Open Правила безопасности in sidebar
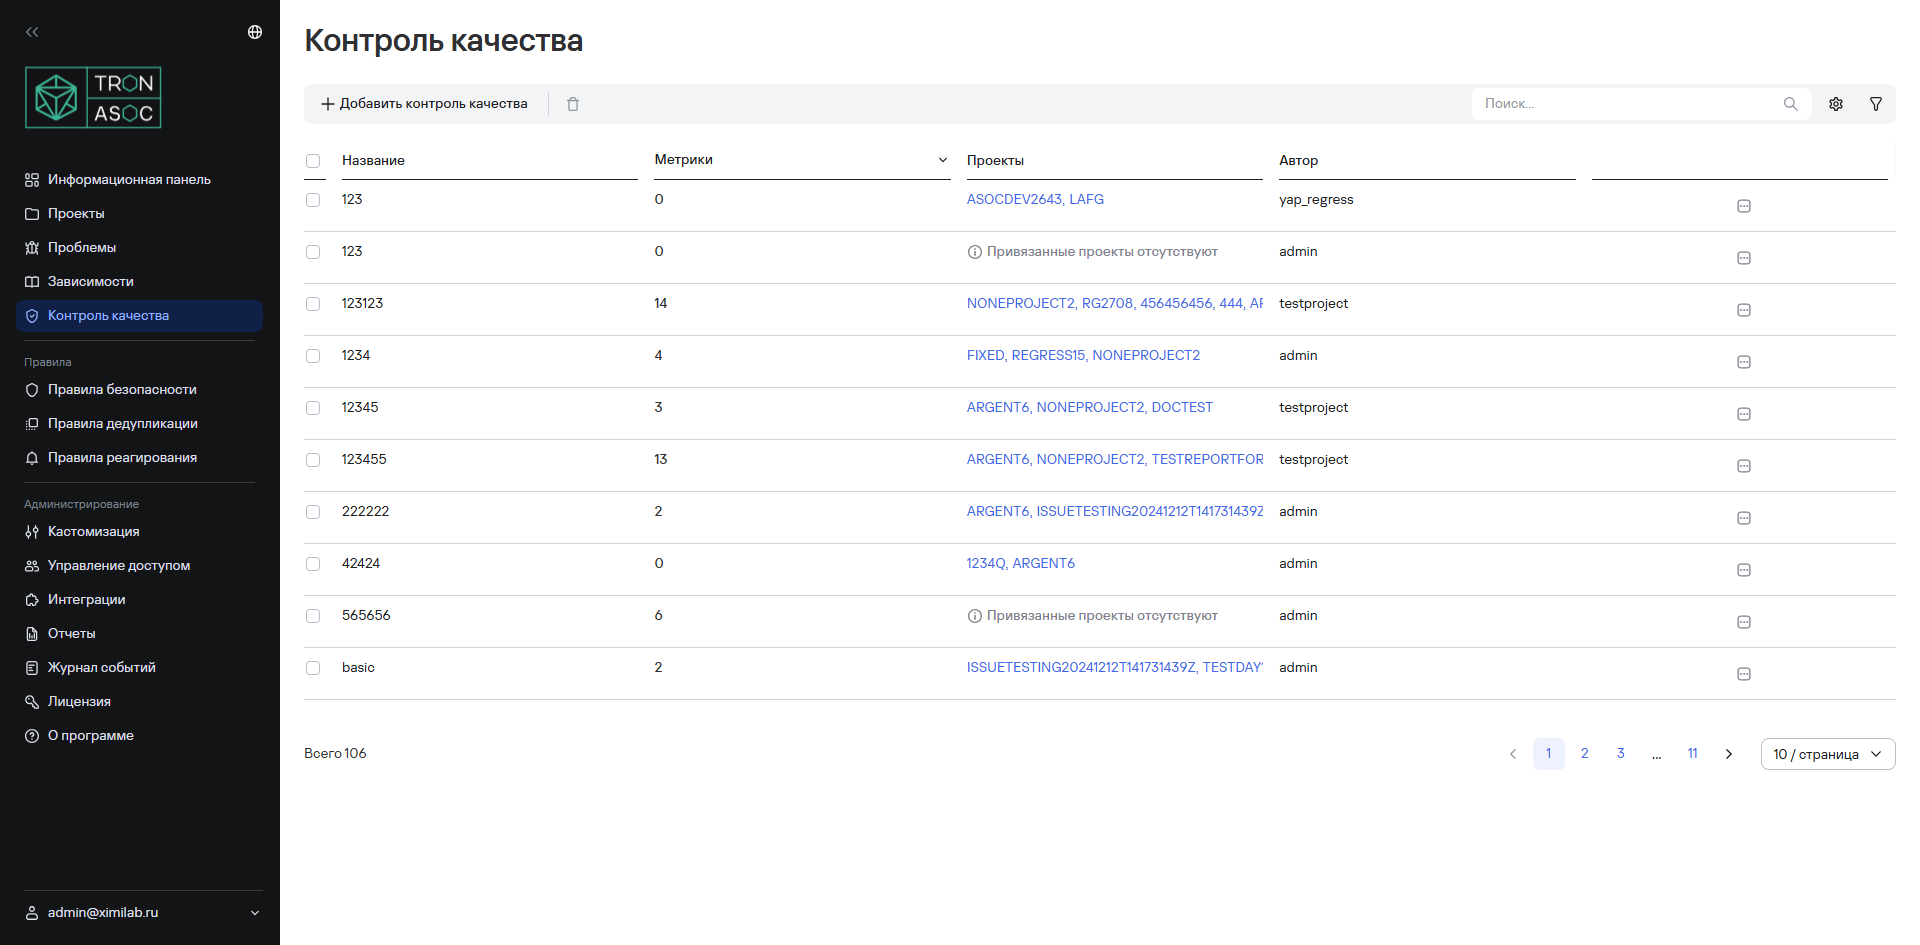 click(x=139, y=390)
